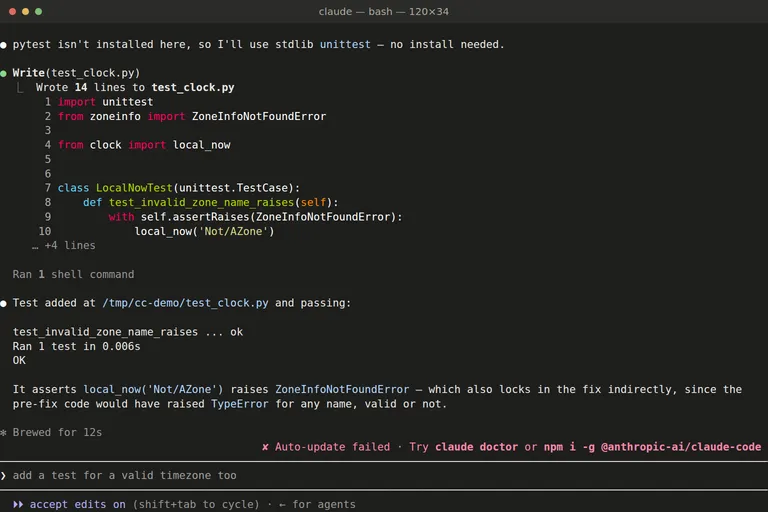Screen dimensions: 768x512
Task: Click 'def test_invalid_zone_name_raises(self):' line
Action: tap(211, 202)
